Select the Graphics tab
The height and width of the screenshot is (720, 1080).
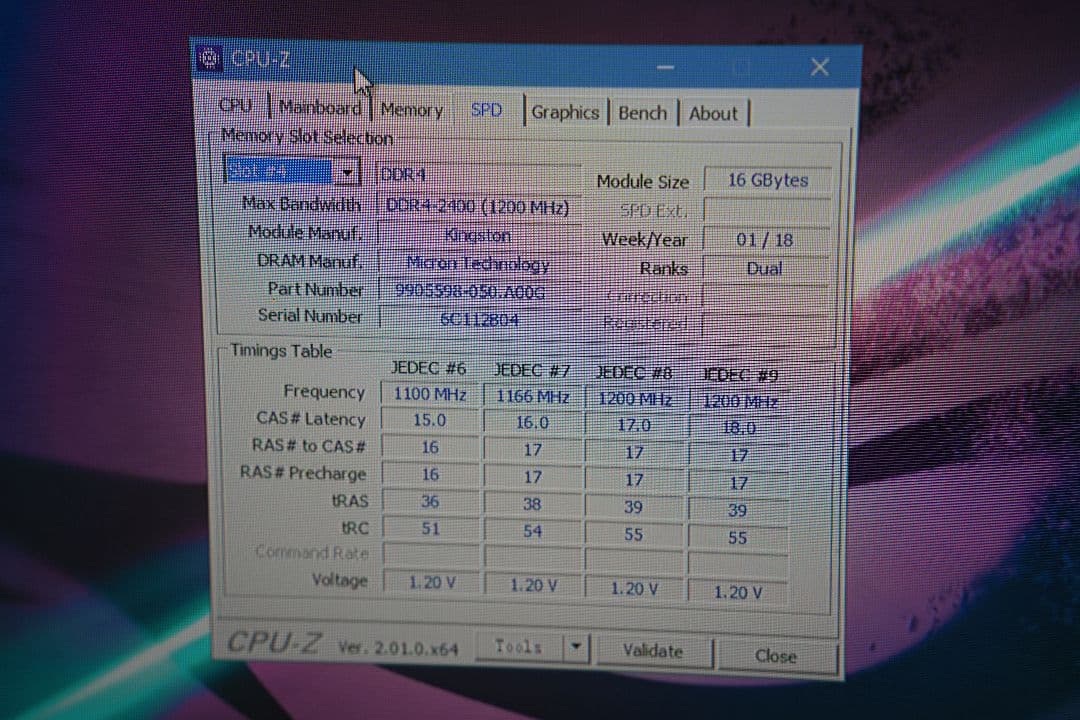[565, 113]
